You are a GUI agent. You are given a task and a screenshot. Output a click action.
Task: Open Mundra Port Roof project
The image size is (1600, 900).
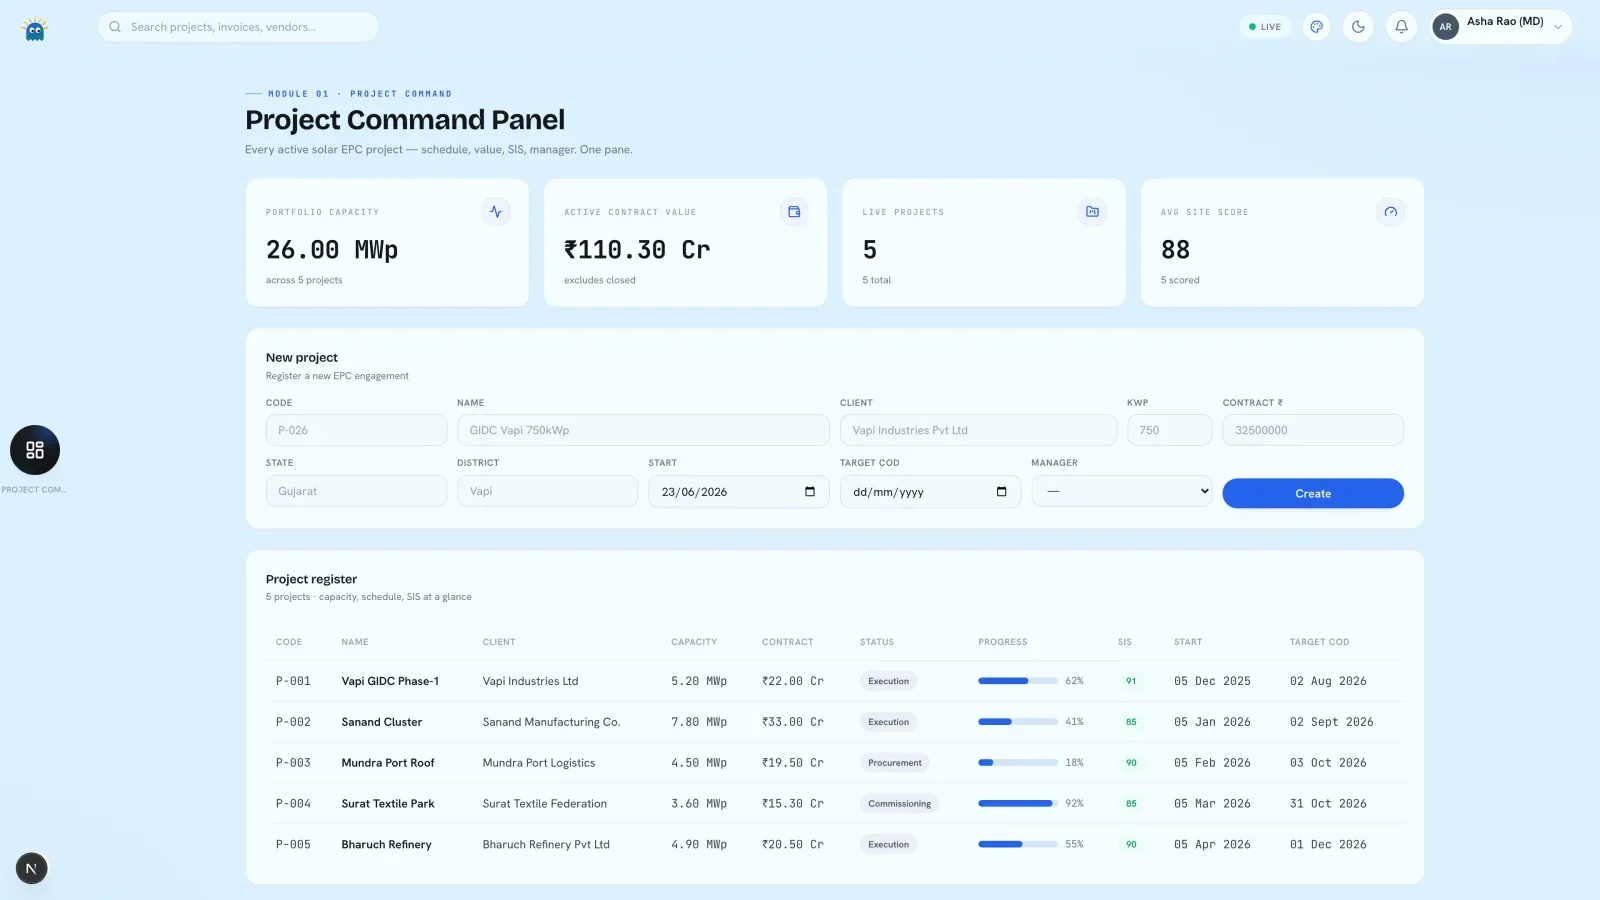tap(388, 763)
